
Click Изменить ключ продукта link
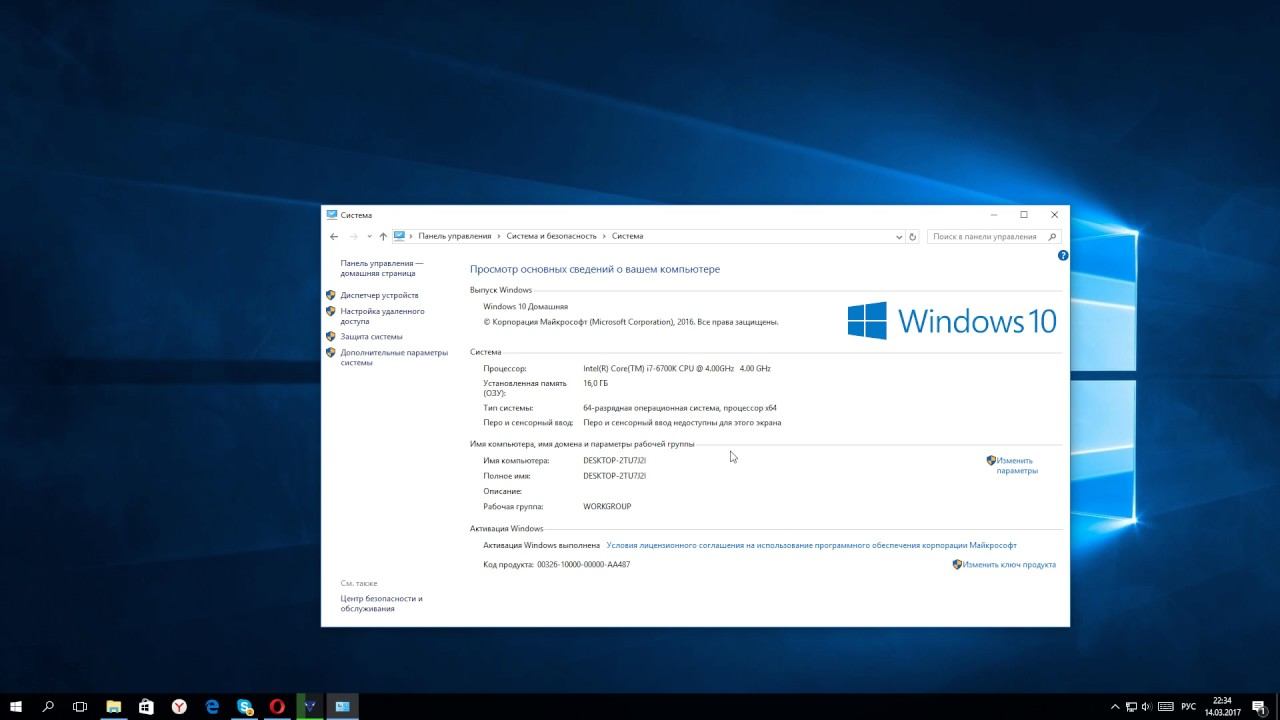coord(1009,565)
